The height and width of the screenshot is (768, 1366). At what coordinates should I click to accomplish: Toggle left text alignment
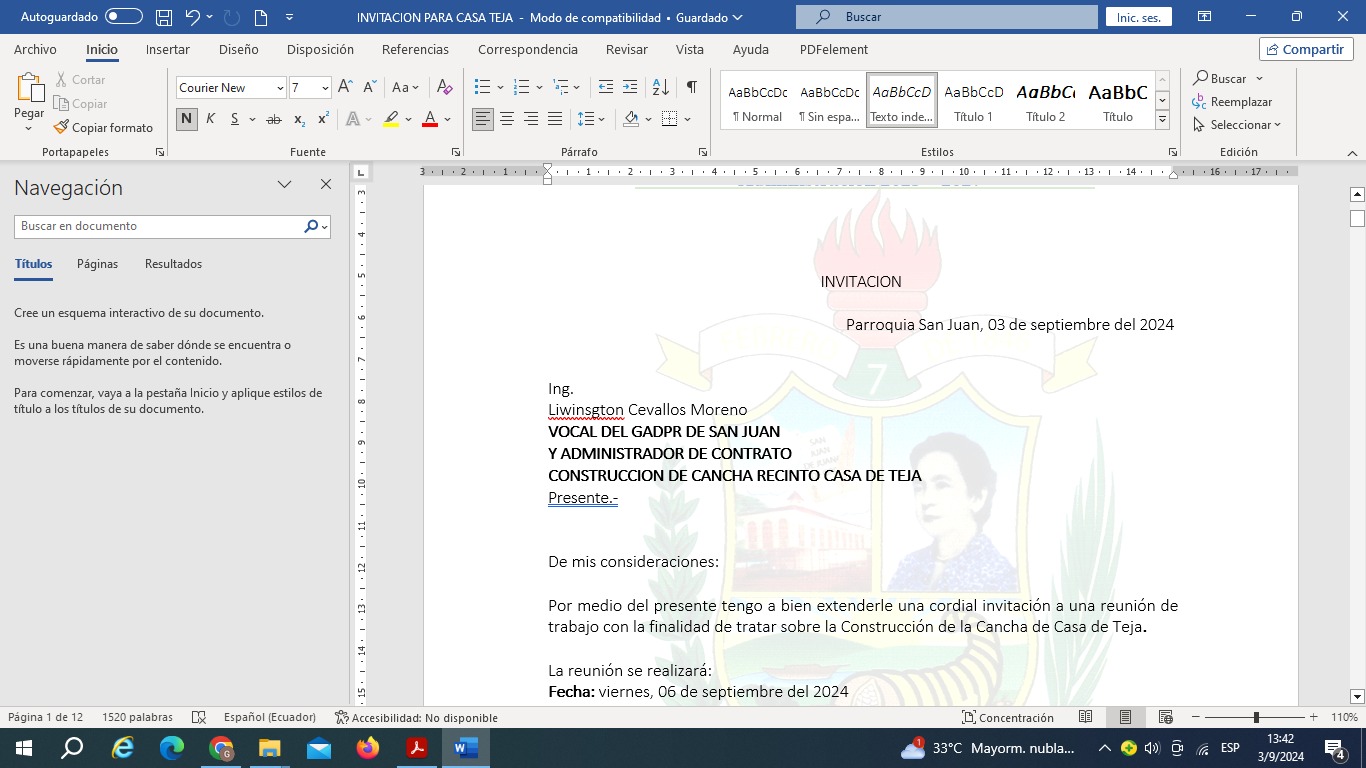pos(483,119)
